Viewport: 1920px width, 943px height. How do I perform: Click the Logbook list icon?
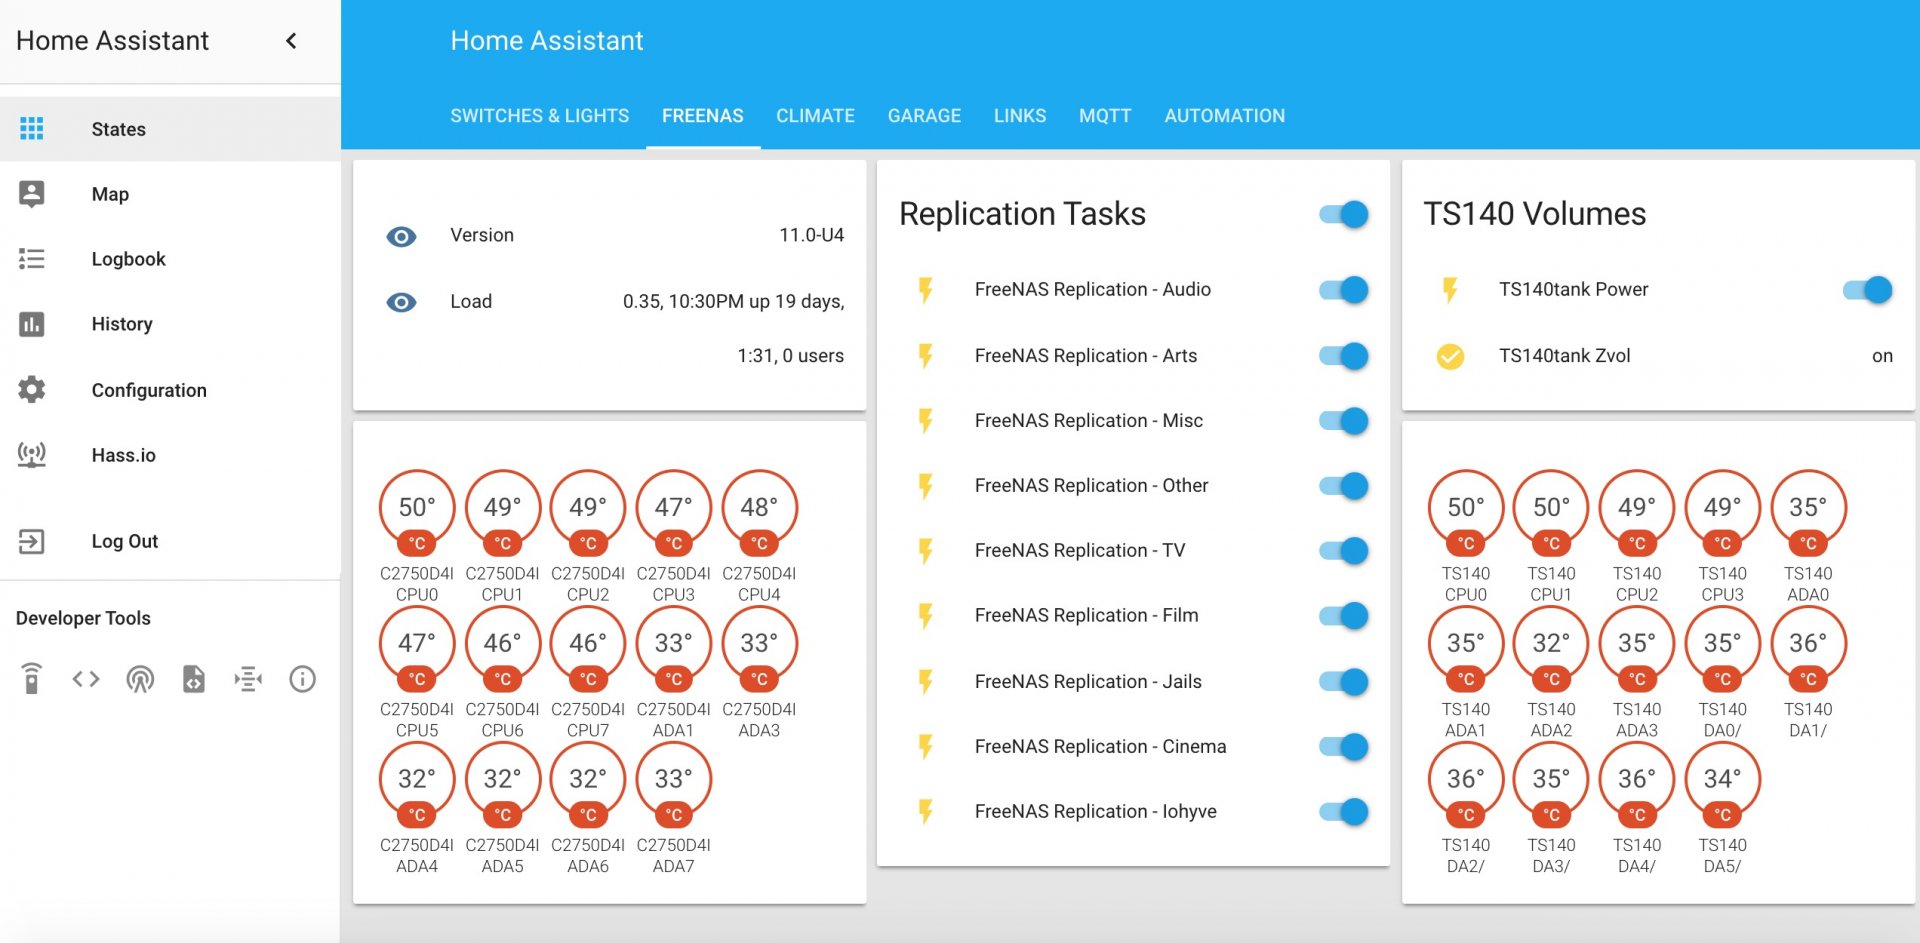(x=32, y=259)
